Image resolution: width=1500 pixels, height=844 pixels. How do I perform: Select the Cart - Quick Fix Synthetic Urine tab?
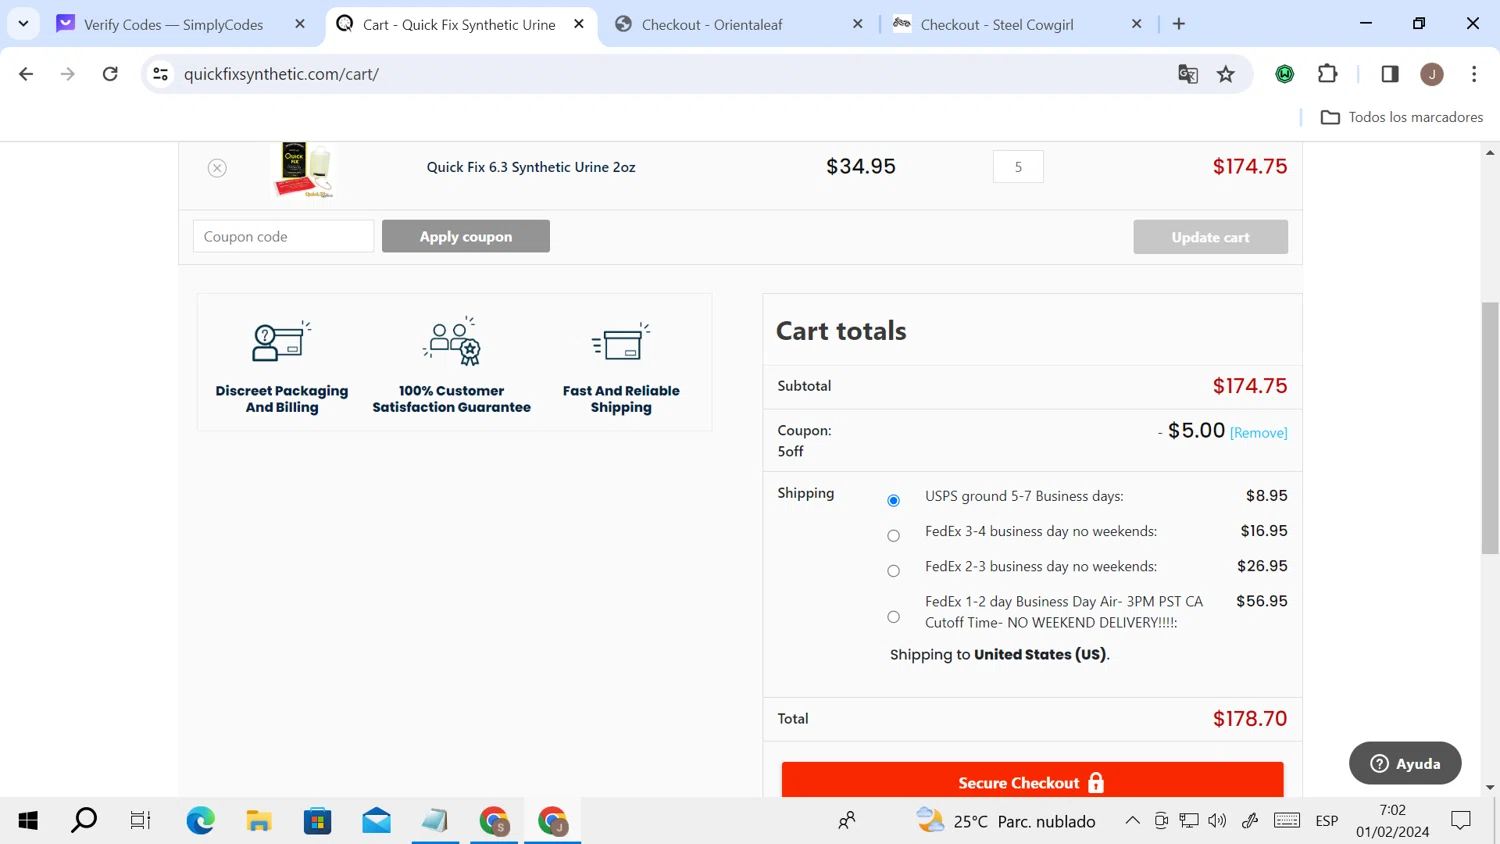point(459,24)
